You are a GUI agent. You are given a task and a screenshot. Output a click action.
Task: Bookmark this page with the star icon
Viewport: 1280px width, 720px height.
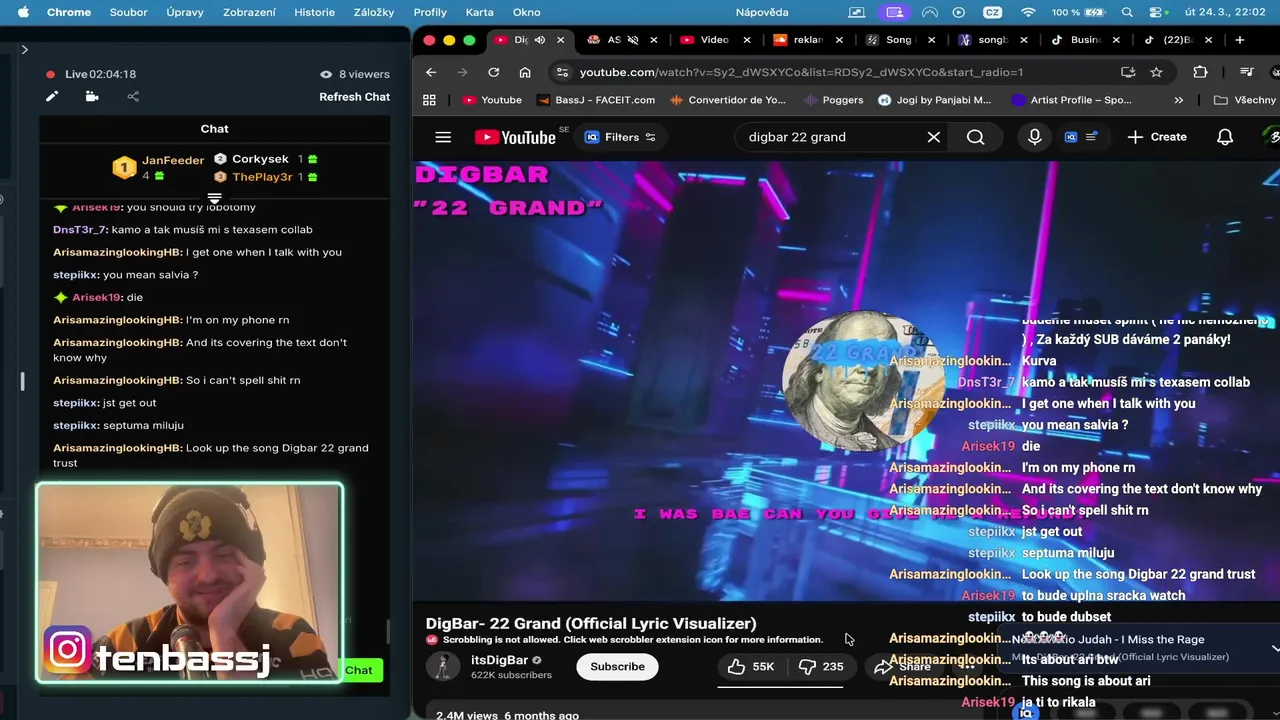click(1156, 72)
